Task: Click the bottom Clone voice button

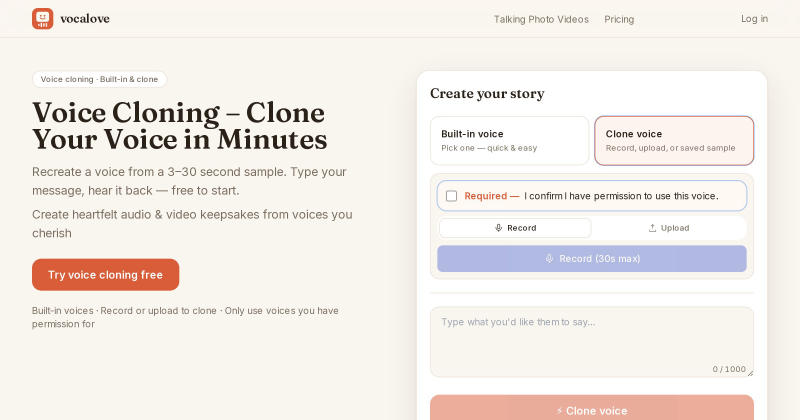Action: tap(592, 408)
